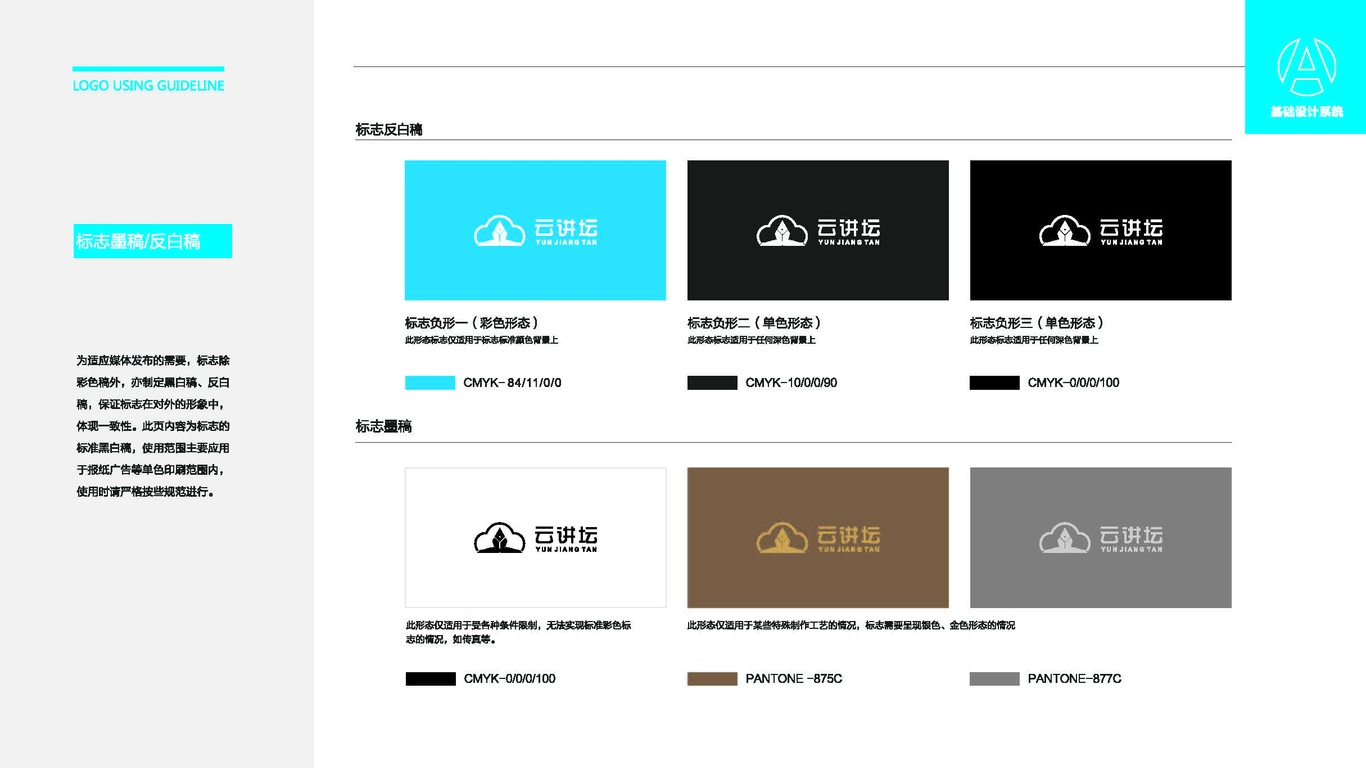Pick the black swatch under 标志负形三
The width and height of the screenshot is (1366, 768).
995,383
